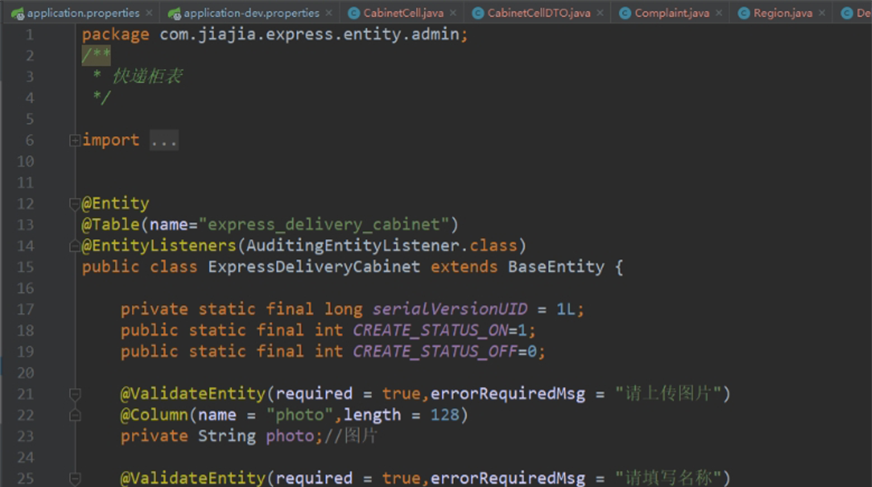Expand the folded import block in gutter
Viewport: 872px width, 487px height.
(x=74, y=141)
